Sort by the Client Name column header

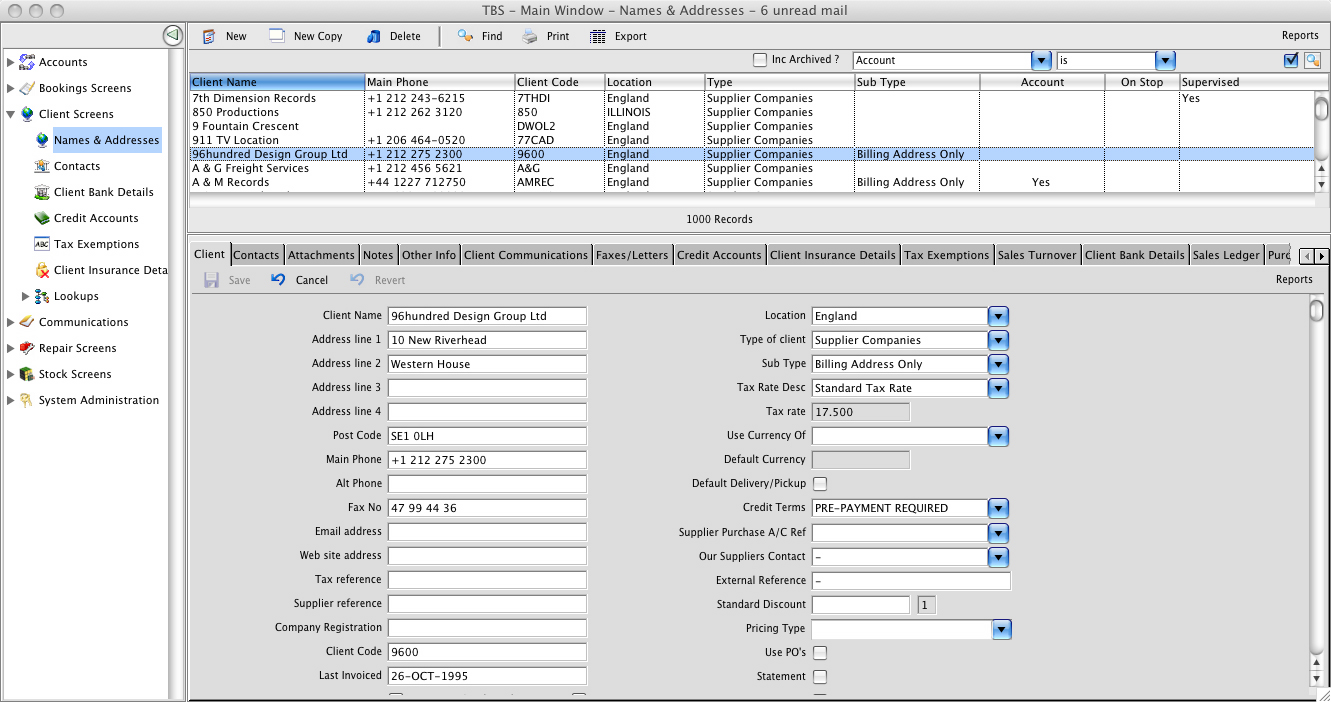pos(277,82)
